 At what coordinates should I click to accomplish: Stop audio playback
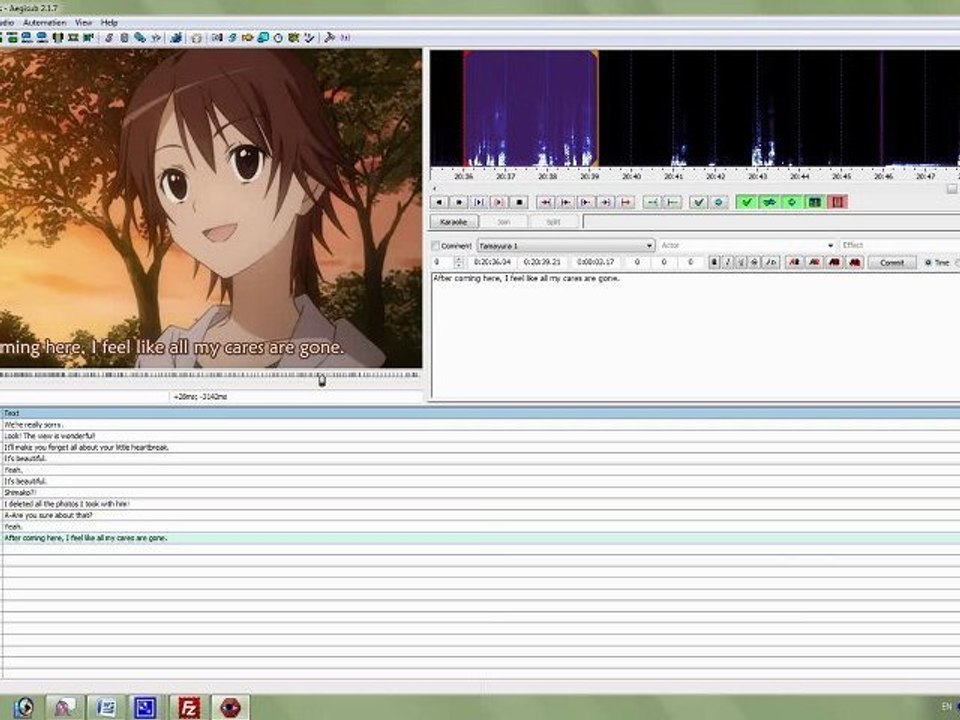click(519, 202)
